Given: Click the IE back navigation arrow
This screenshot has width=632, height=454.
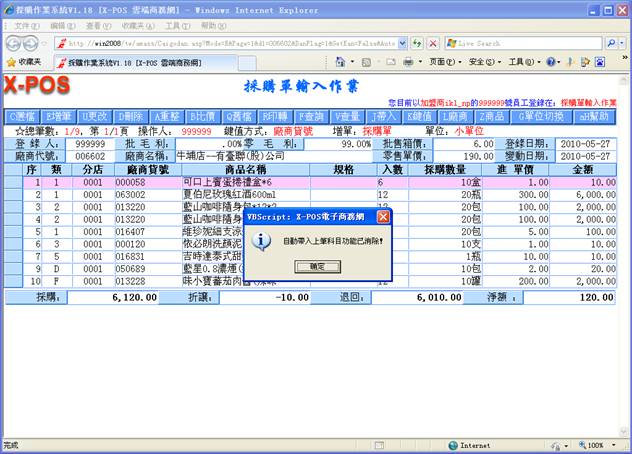Looking at the screenshot, I should [x=14, y=43].
